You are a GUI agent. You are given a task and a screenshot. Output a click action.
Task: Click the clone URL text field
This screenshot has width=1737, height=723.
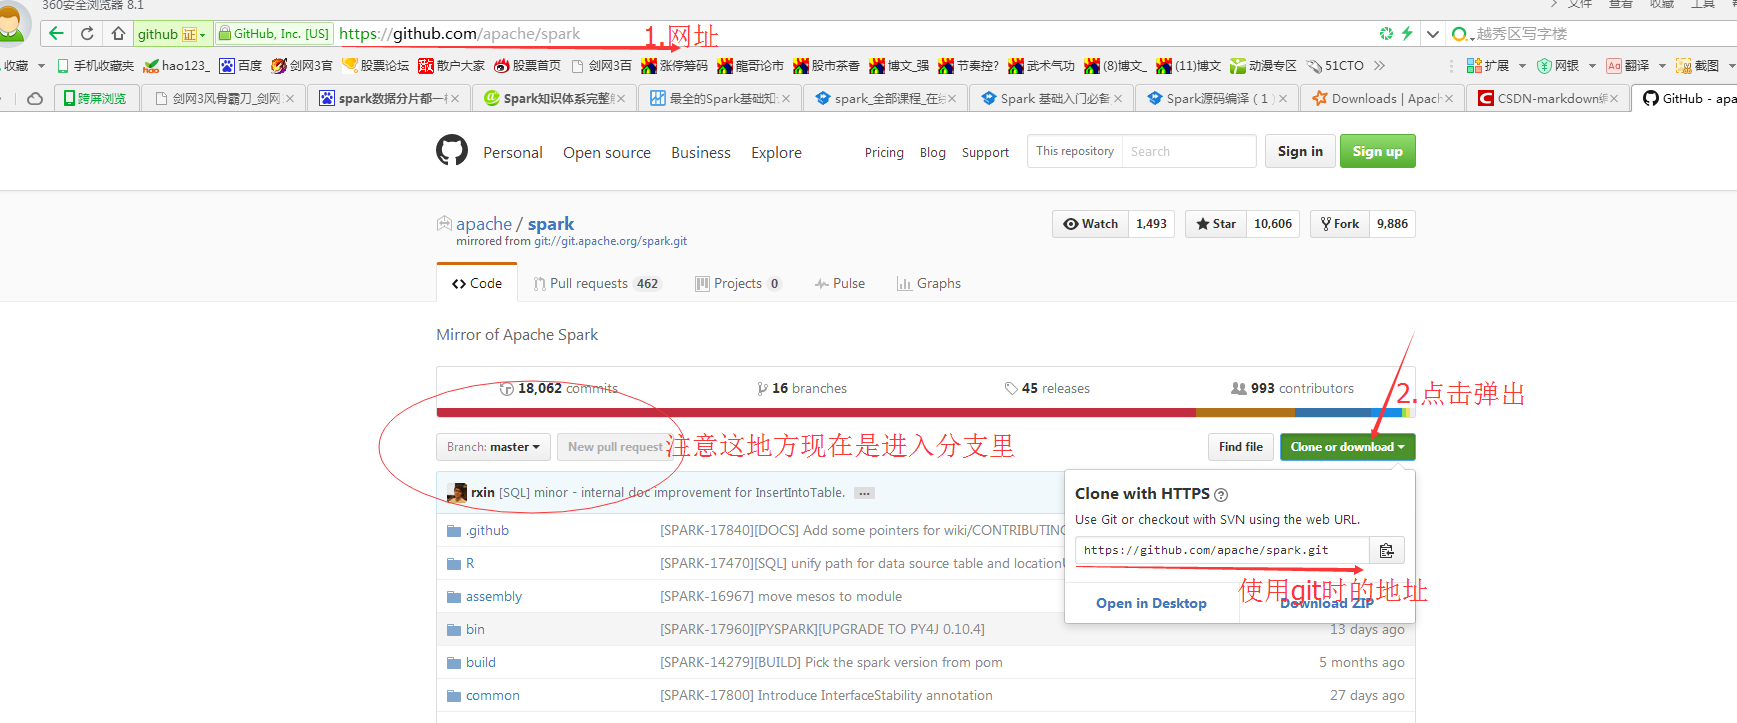(1222, 550)
